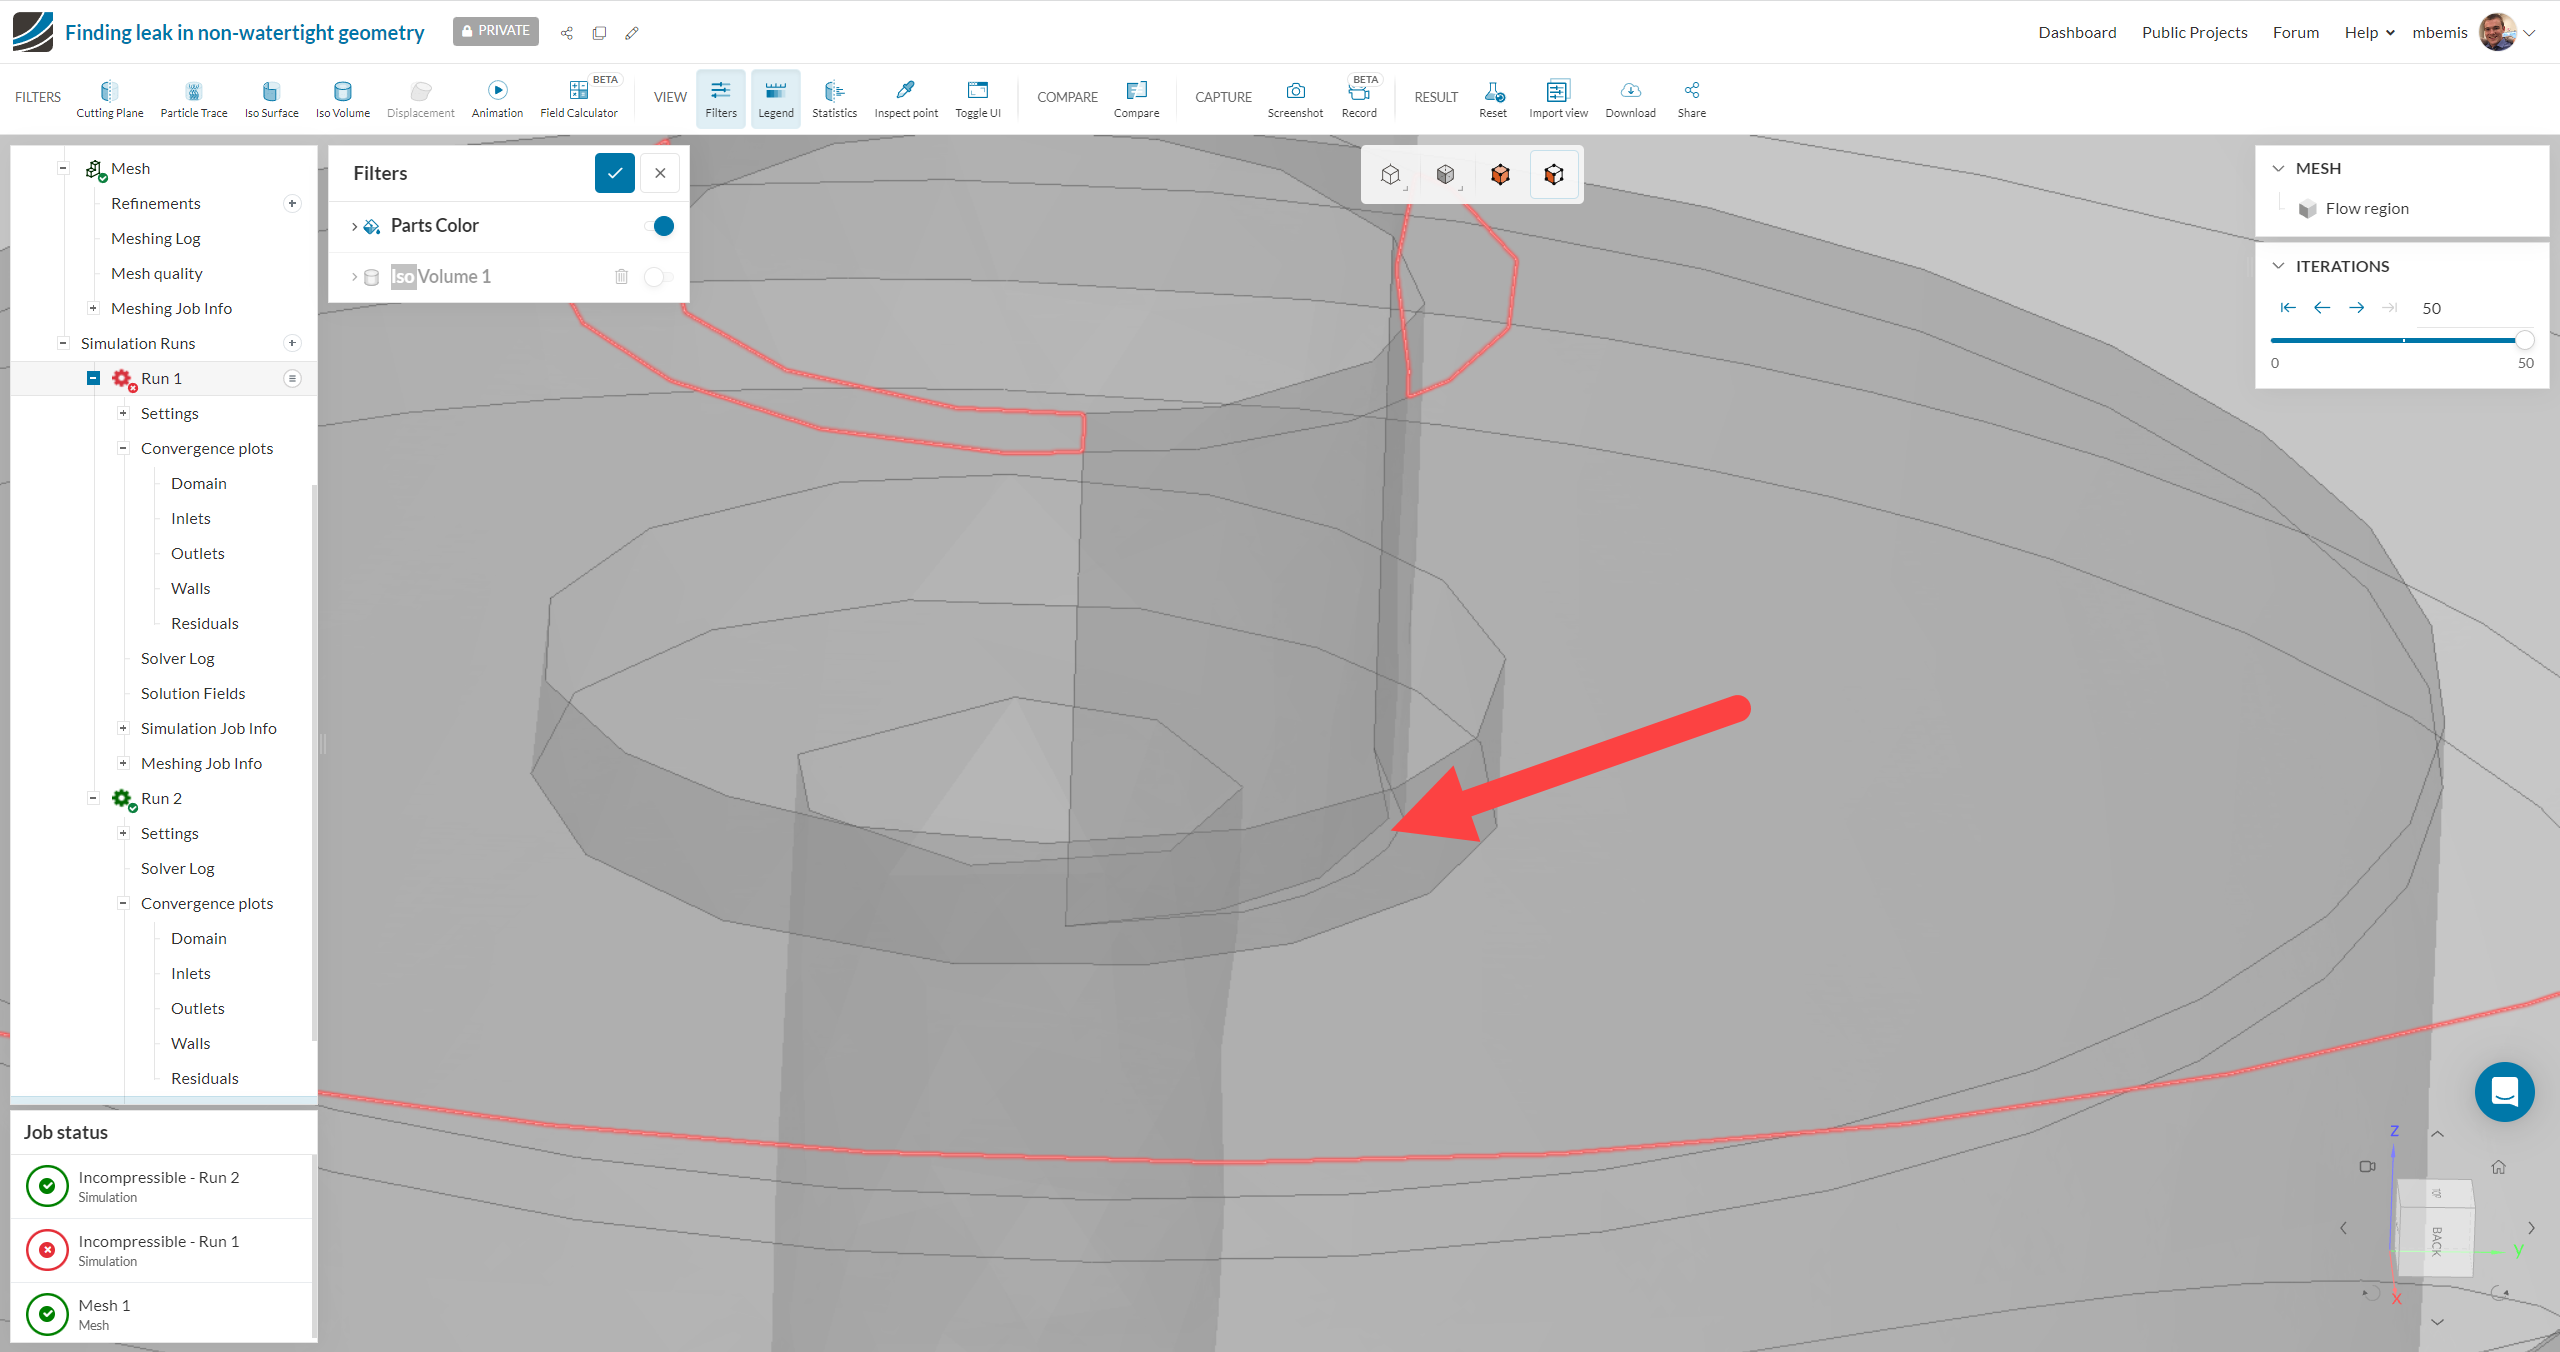Add an Iso Volume filter
2560x1352 pixels.
point(342,97)
